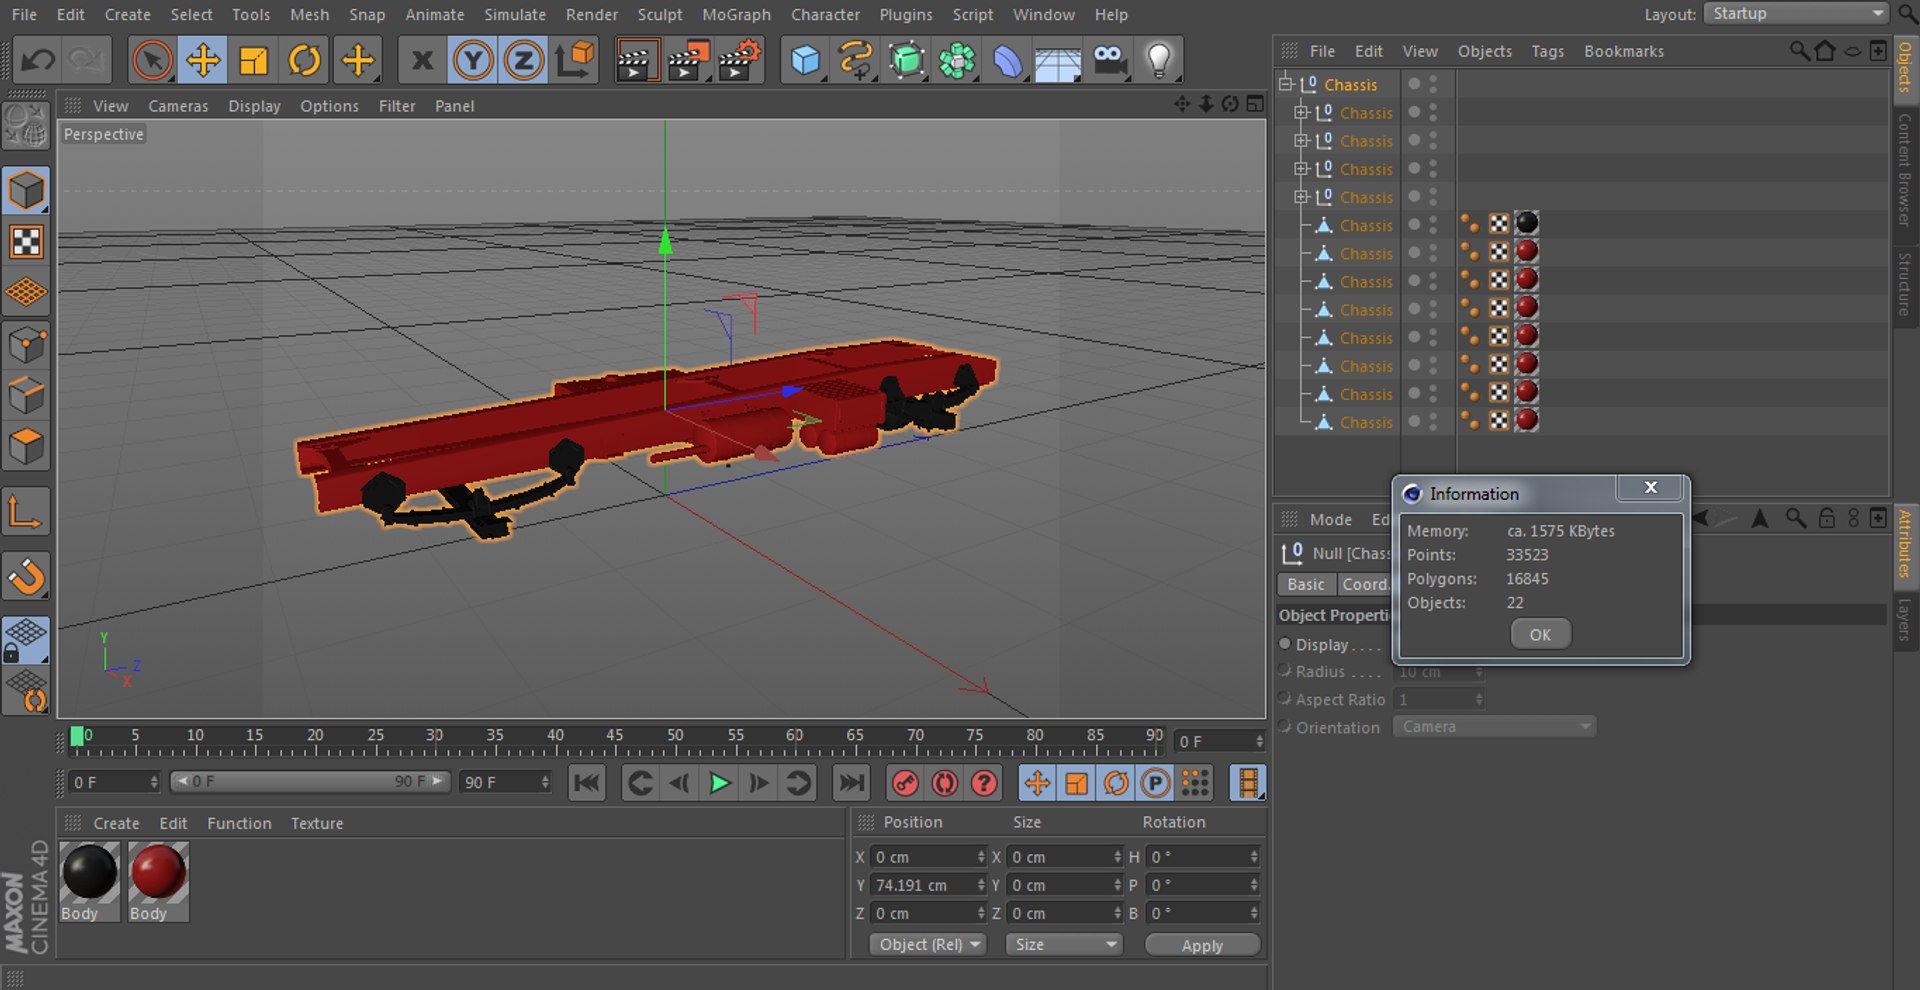The image size is (1920, 990).
Task: Click the Record Active Objects icon
Action: pos(905,783)
